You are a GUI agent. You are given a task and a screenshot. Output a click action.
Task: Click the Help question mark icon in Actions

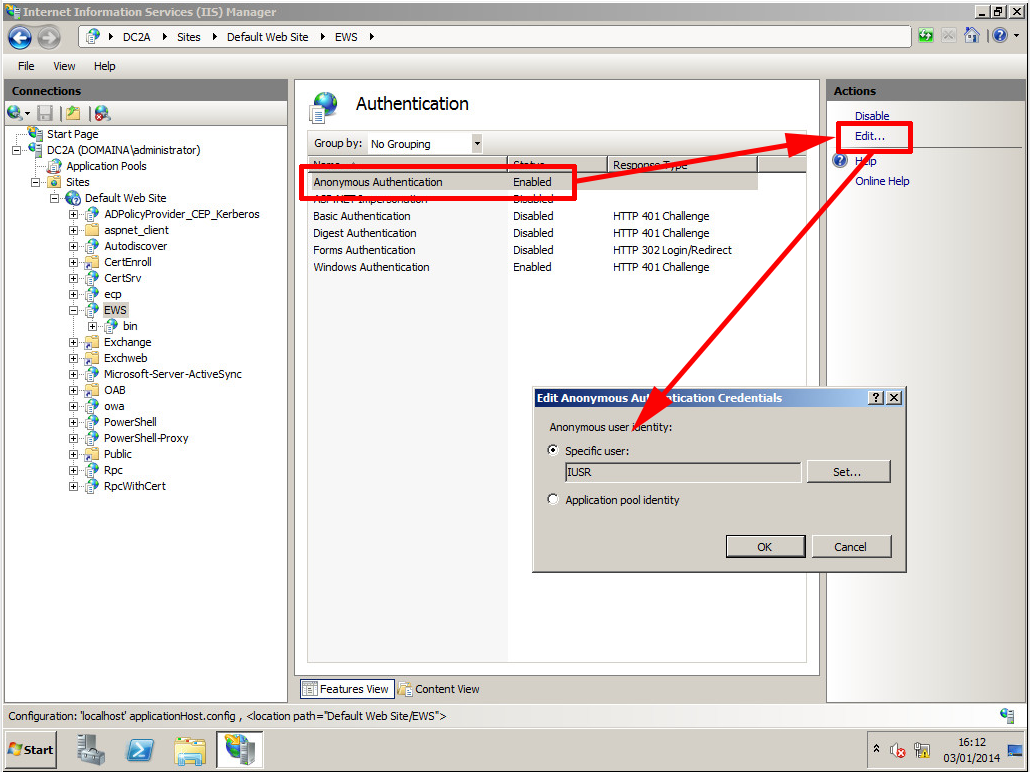(x=840, y=160)
